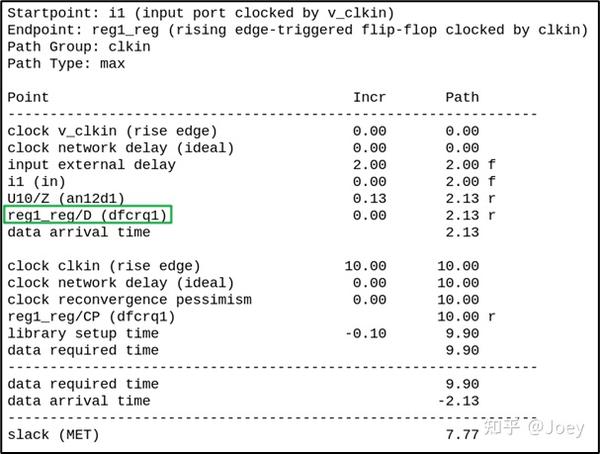600x454 pixels.
Task: Click the Path Type max line
Action: click(x=66, y=64)
